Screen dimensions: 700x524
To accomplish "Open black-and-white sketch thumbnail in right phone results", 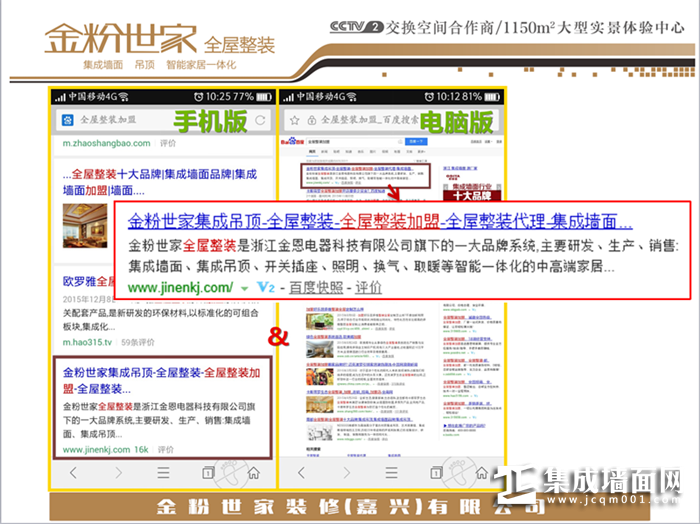I will 320,432.
